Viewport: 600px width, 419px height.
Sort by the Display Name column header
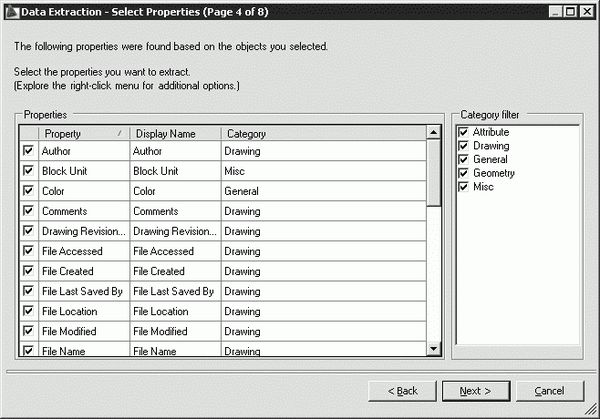tap(176, 134)
